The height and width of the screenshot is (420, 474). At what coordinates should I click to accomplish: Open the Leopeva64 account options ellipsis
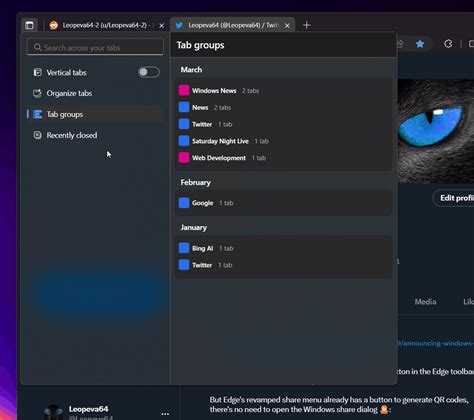click(165, 414)
